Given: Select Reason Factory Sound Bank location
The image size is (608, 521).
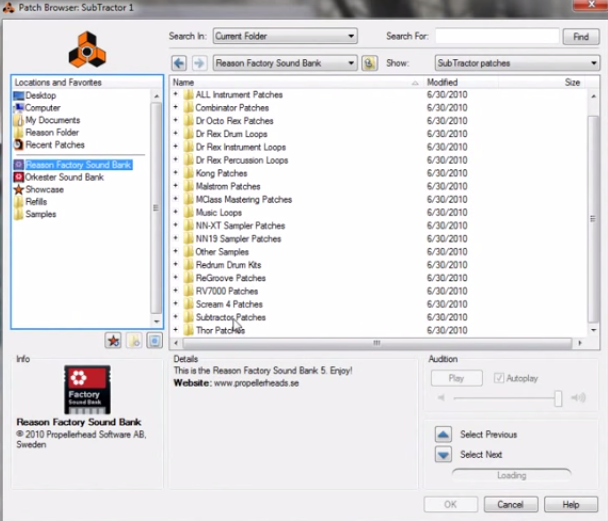Looking at the screenshot, I should click(79, 165).
